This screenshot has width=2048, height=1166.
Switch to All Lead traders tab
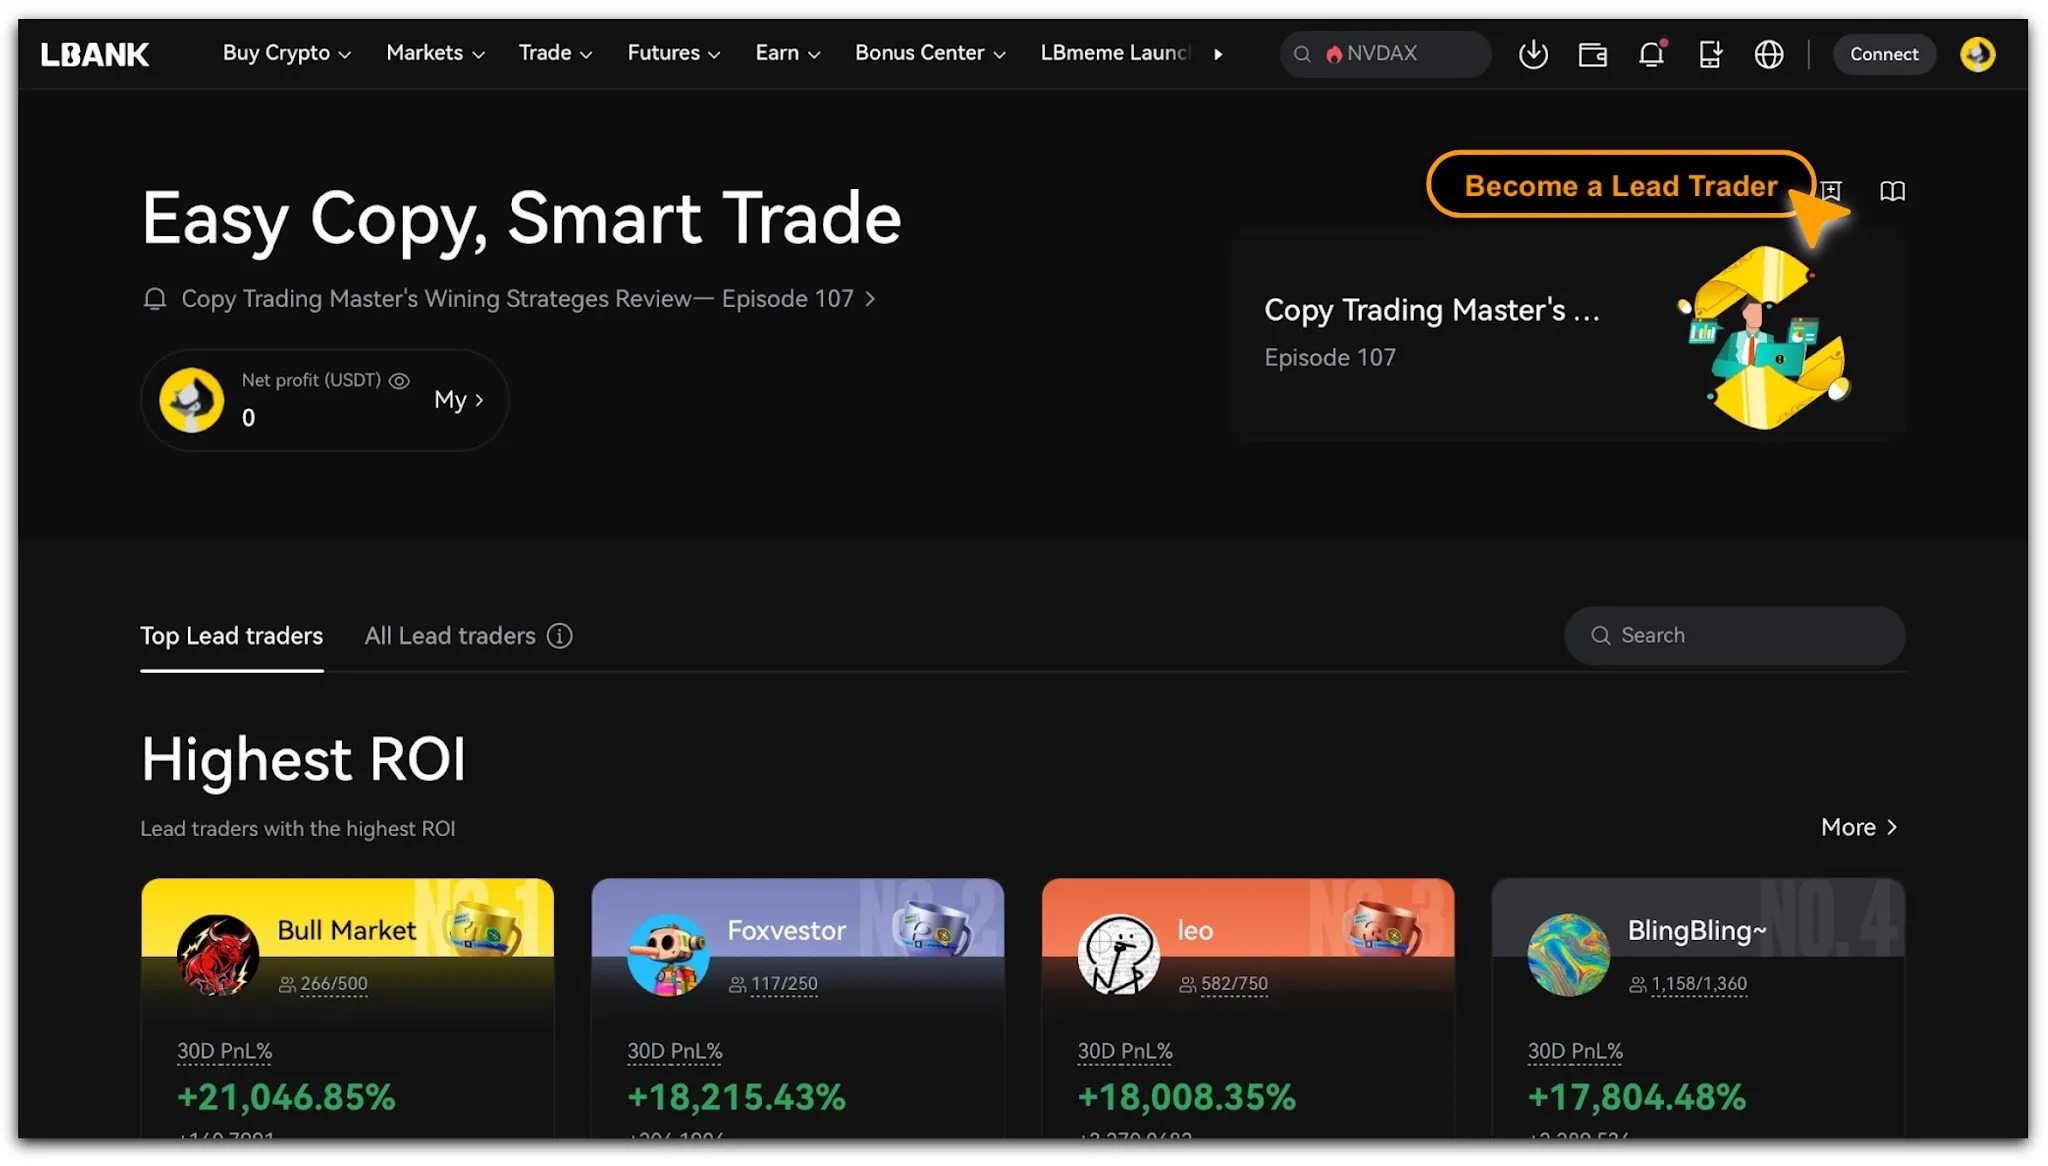pyautogui.click(x=450, y=636)
